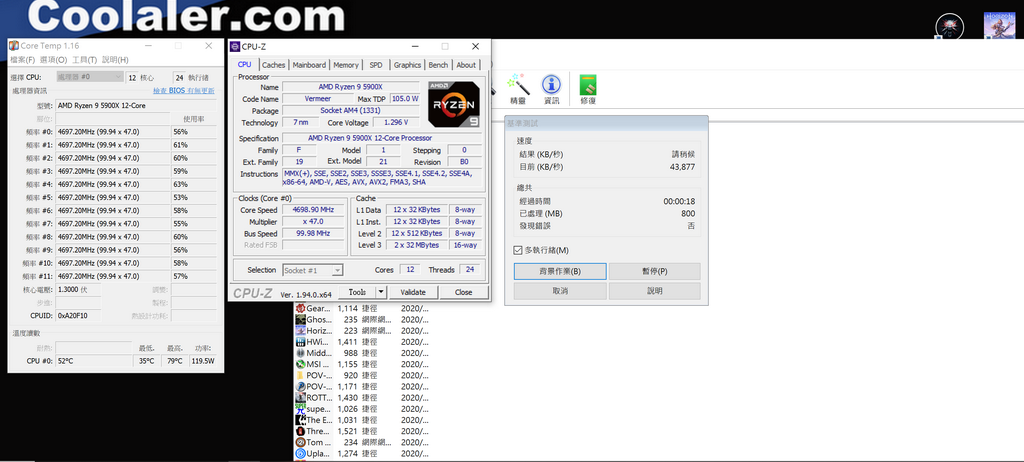This screenshot has height=462, width=1024.
Task: Select the Ghos... list entry icon
Action: coord(300,320)
